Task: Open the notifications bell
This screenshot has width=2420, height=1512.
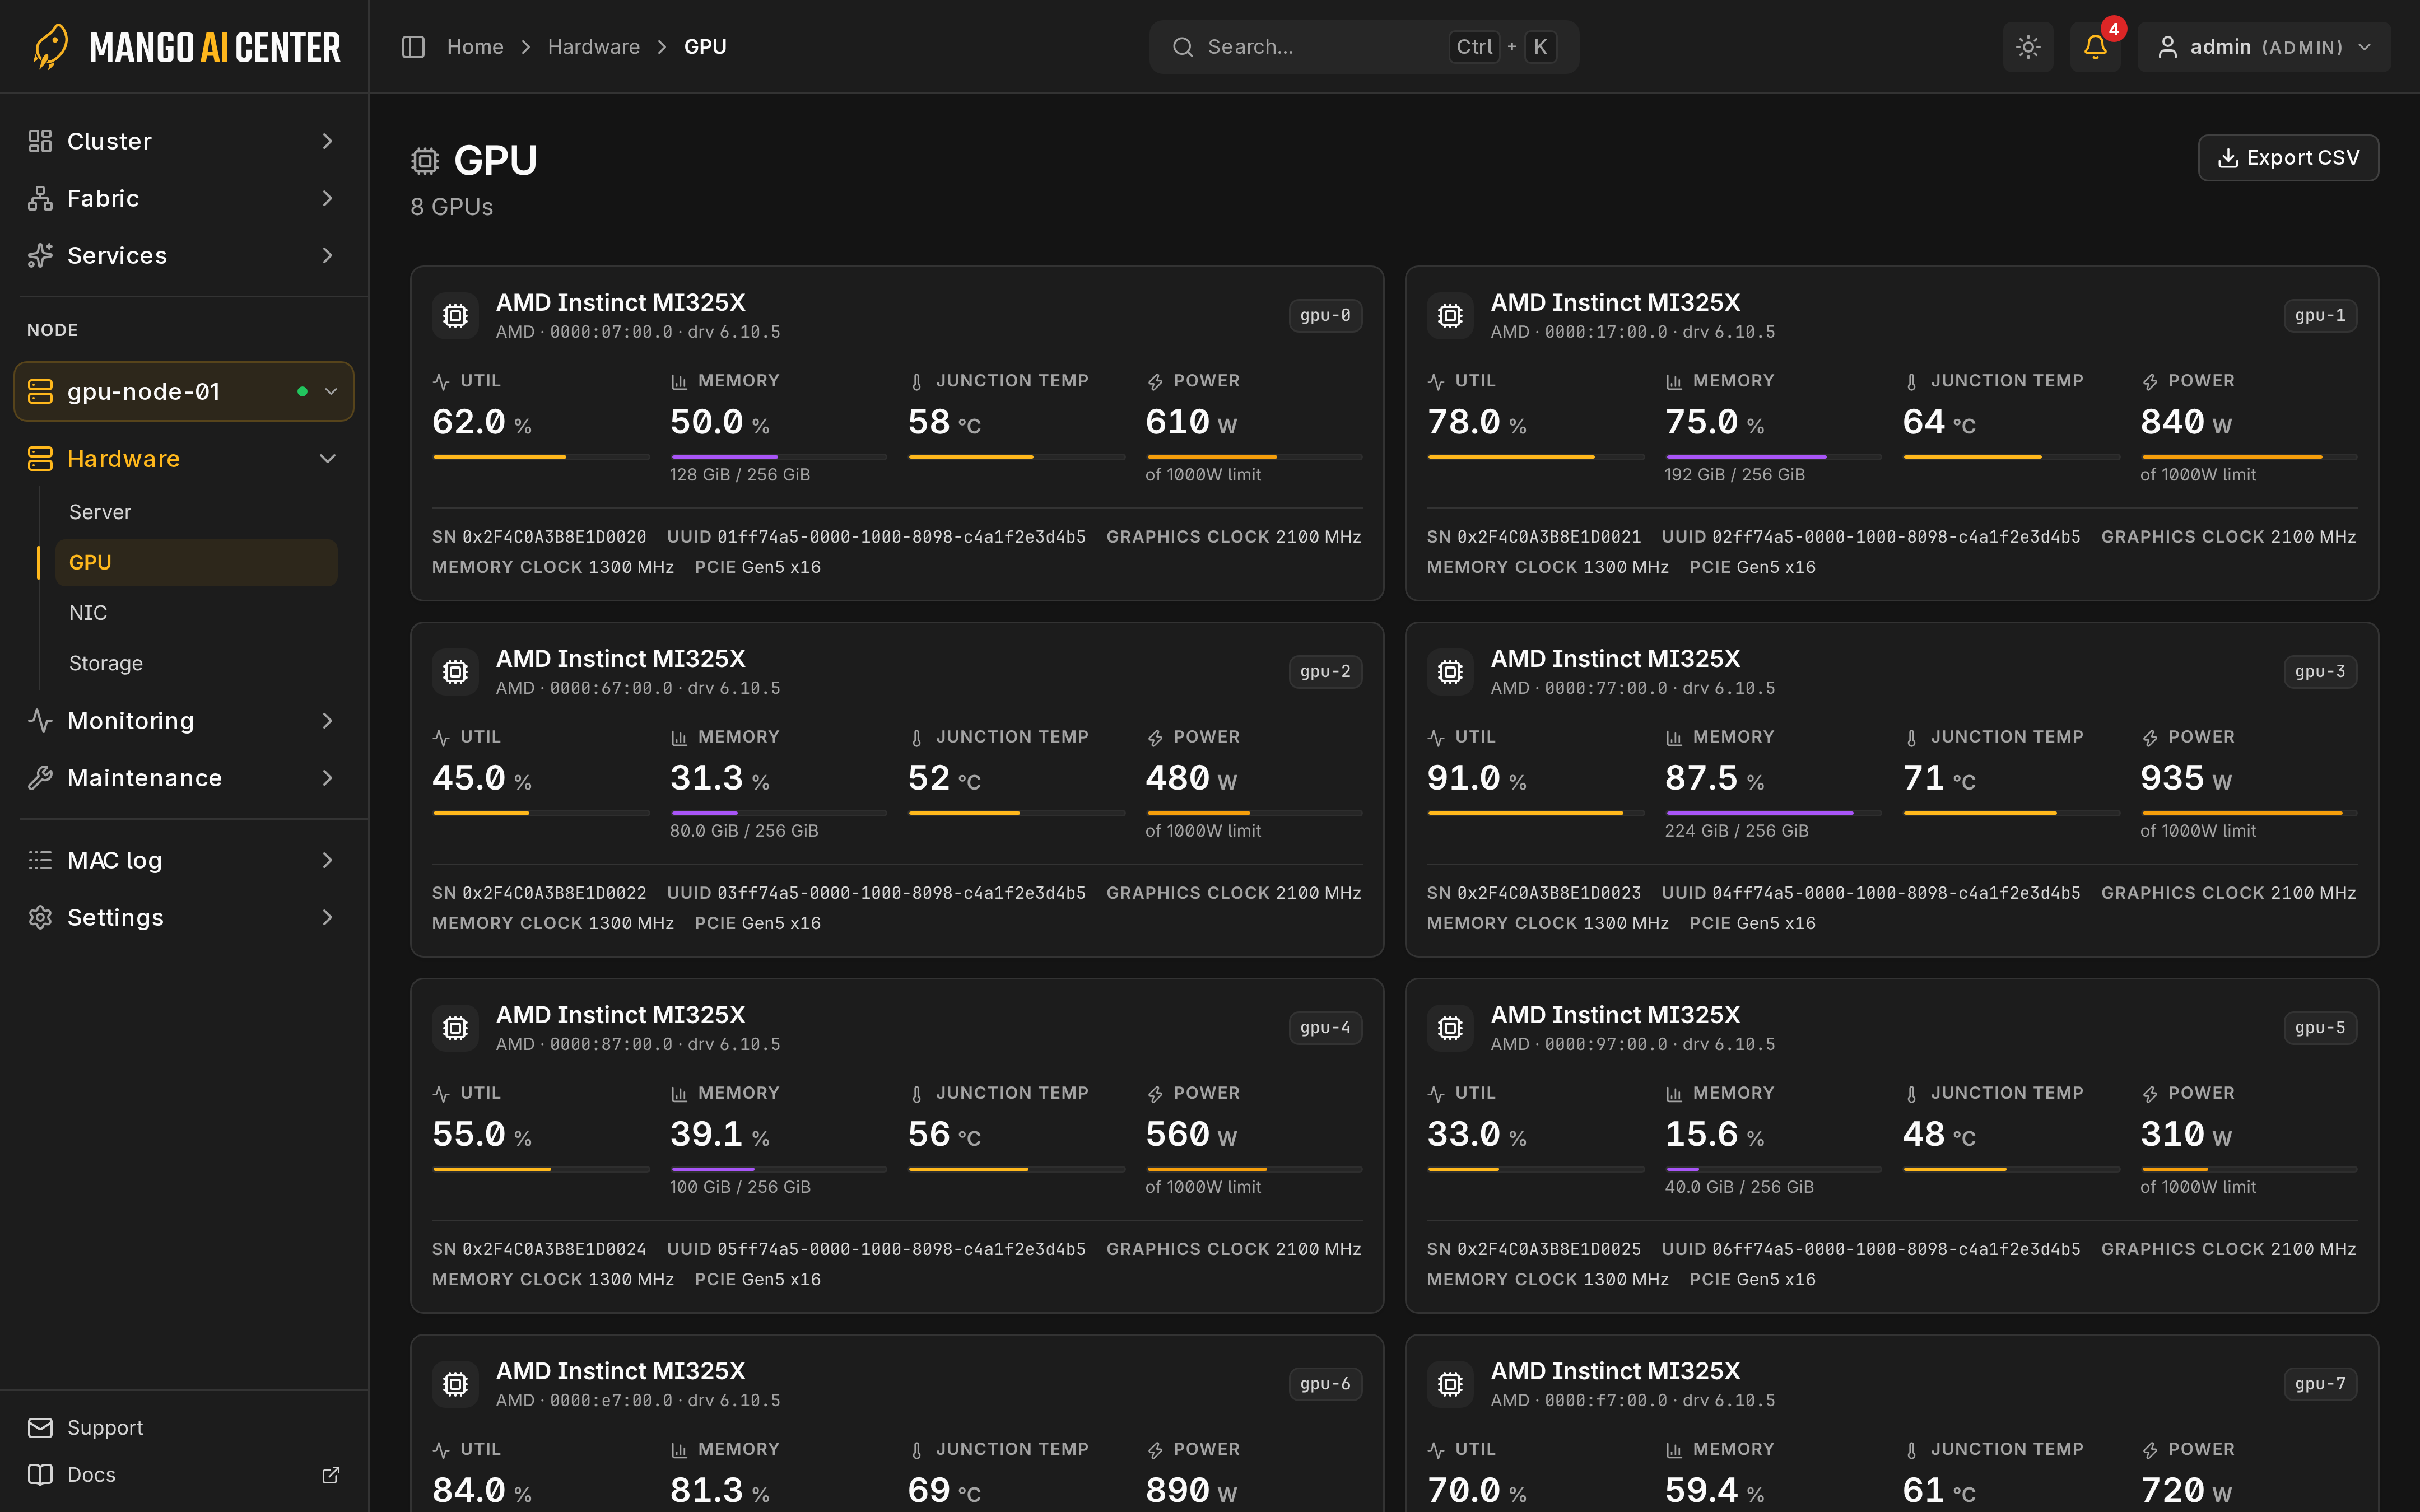Action: 2095,47
